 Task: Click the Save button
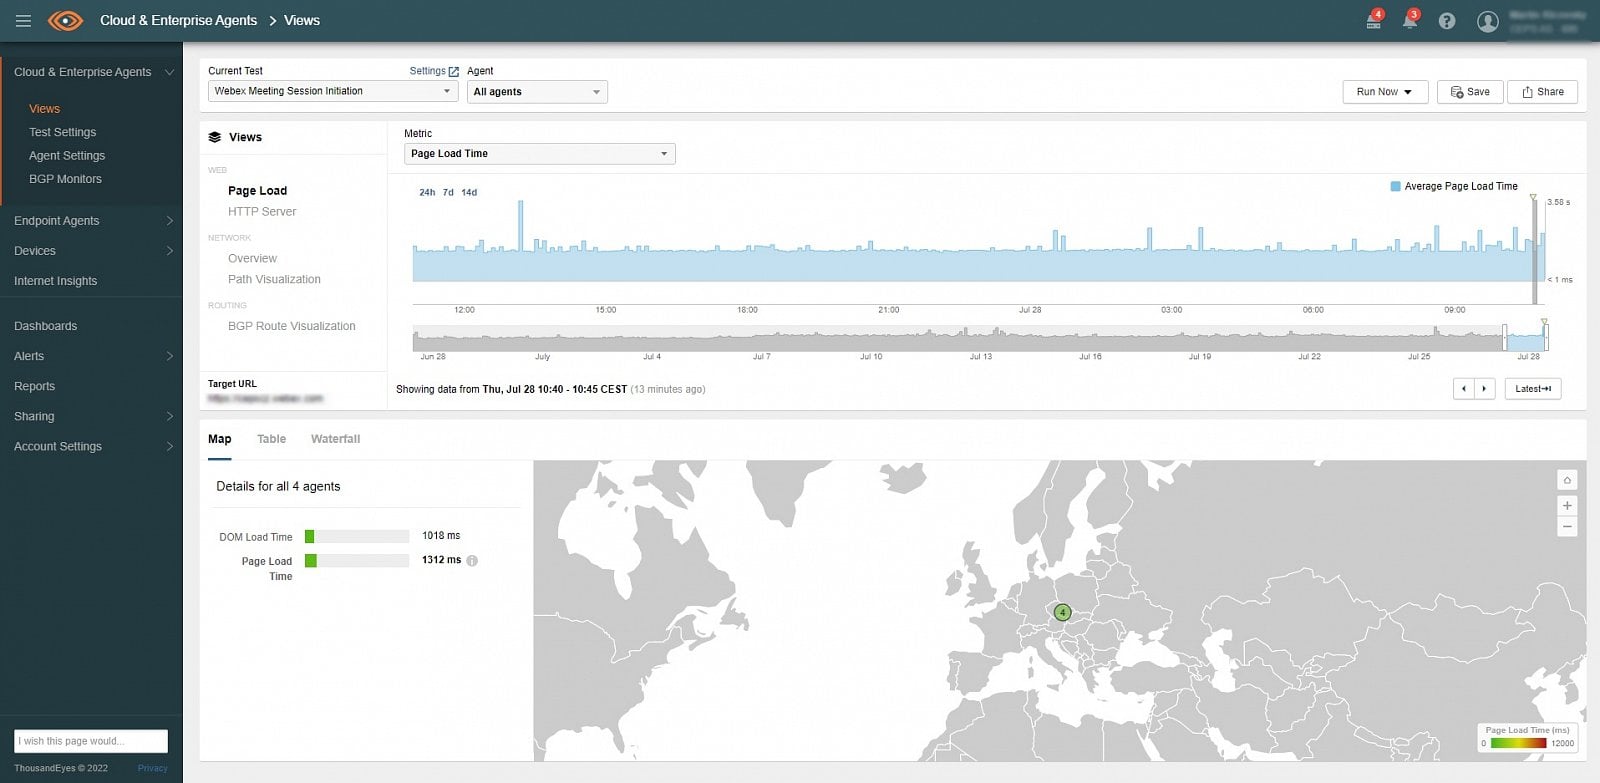(x=1470, y=92)
